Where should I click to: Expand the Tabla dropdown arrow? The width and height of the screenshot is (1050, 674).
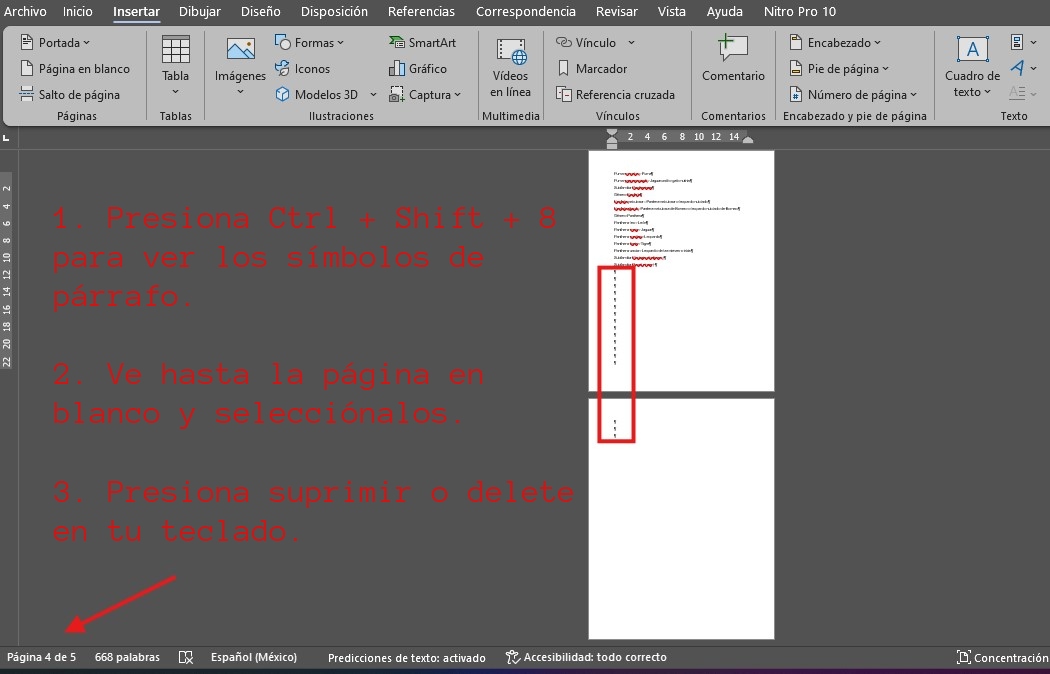tap(175, 92)
